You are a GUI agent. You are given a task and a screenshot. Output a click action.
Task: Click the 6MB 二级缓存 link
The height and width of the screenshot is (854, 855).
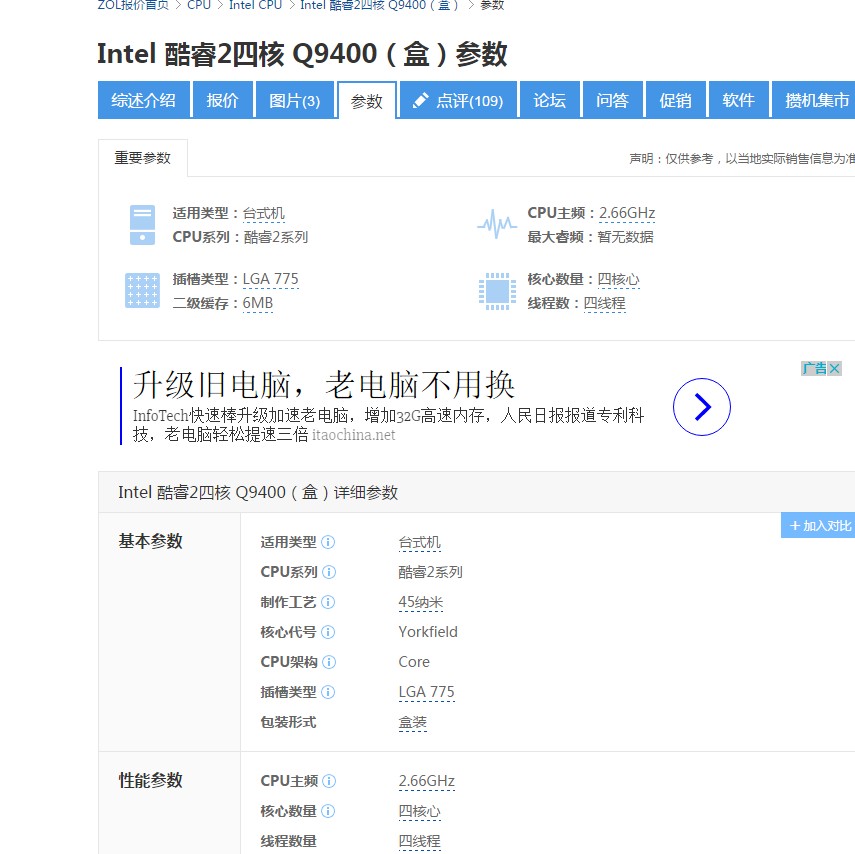coord(257,303)
